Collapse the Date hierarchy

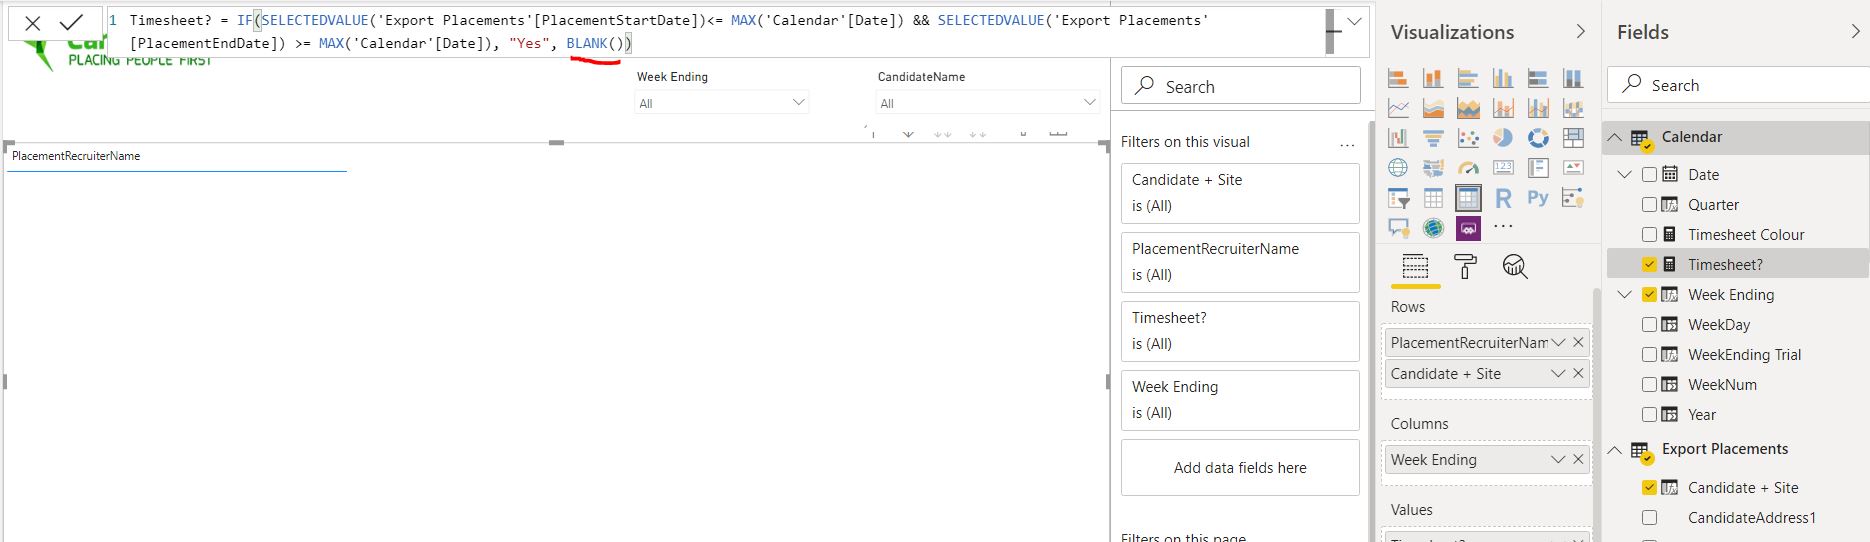click(x=1625, y=174)
